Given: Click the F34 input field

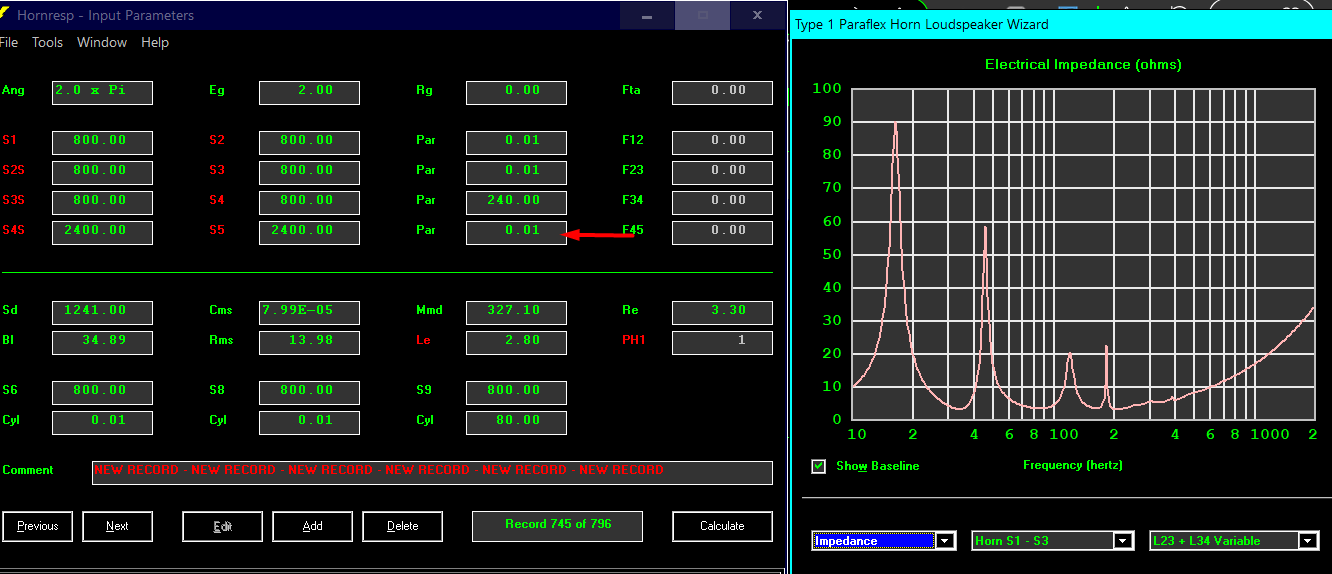Looking at the screenshot, I should pyautogui.click(x=722, y=203).
